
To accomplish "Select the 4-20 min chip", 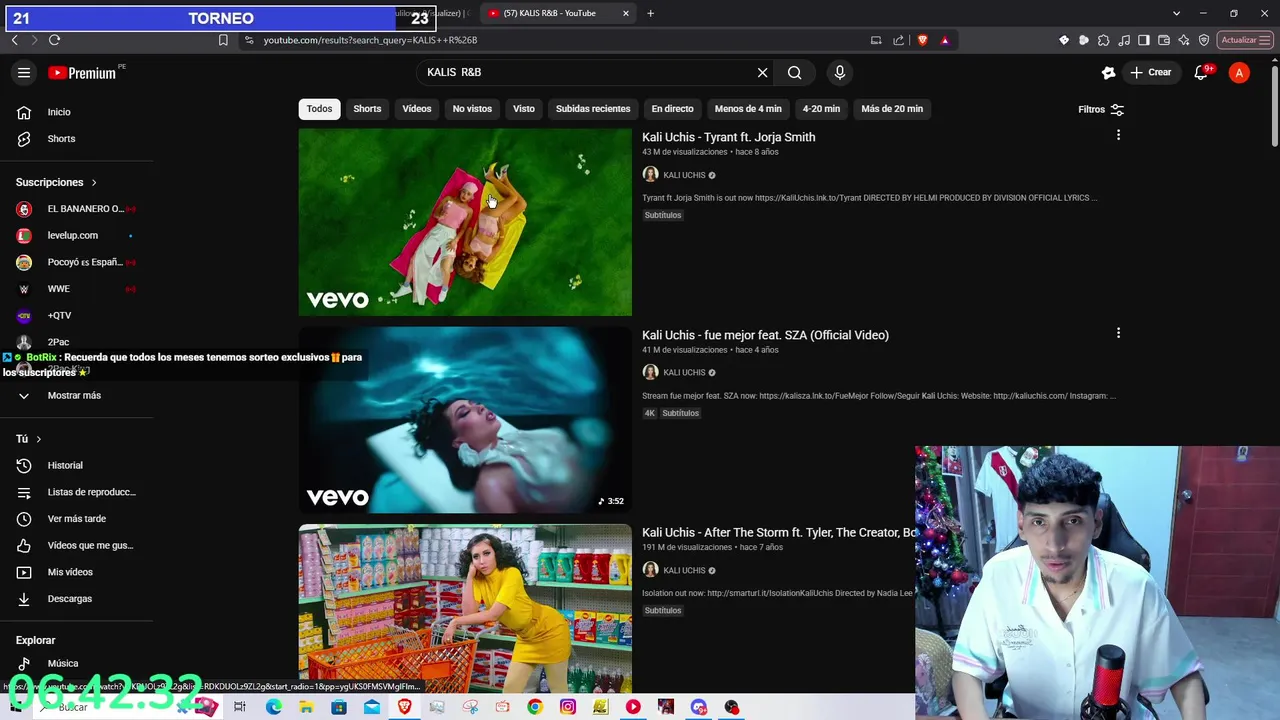I will click(x=821, y=108).
